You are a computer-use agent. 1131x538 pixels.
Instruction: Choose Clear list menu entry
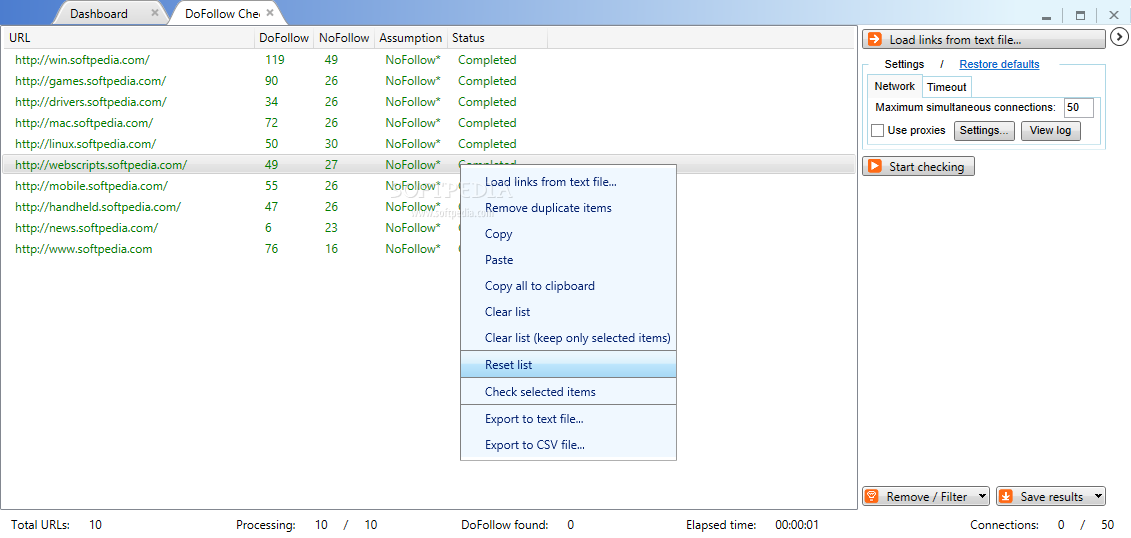[568, 312]
